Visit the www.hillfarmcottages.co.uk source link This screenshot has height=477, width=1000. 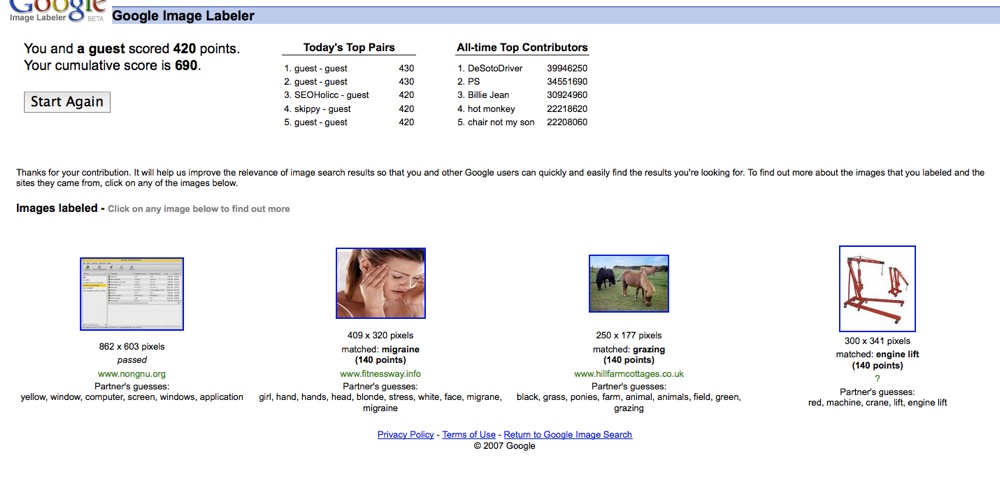point(628,374)
